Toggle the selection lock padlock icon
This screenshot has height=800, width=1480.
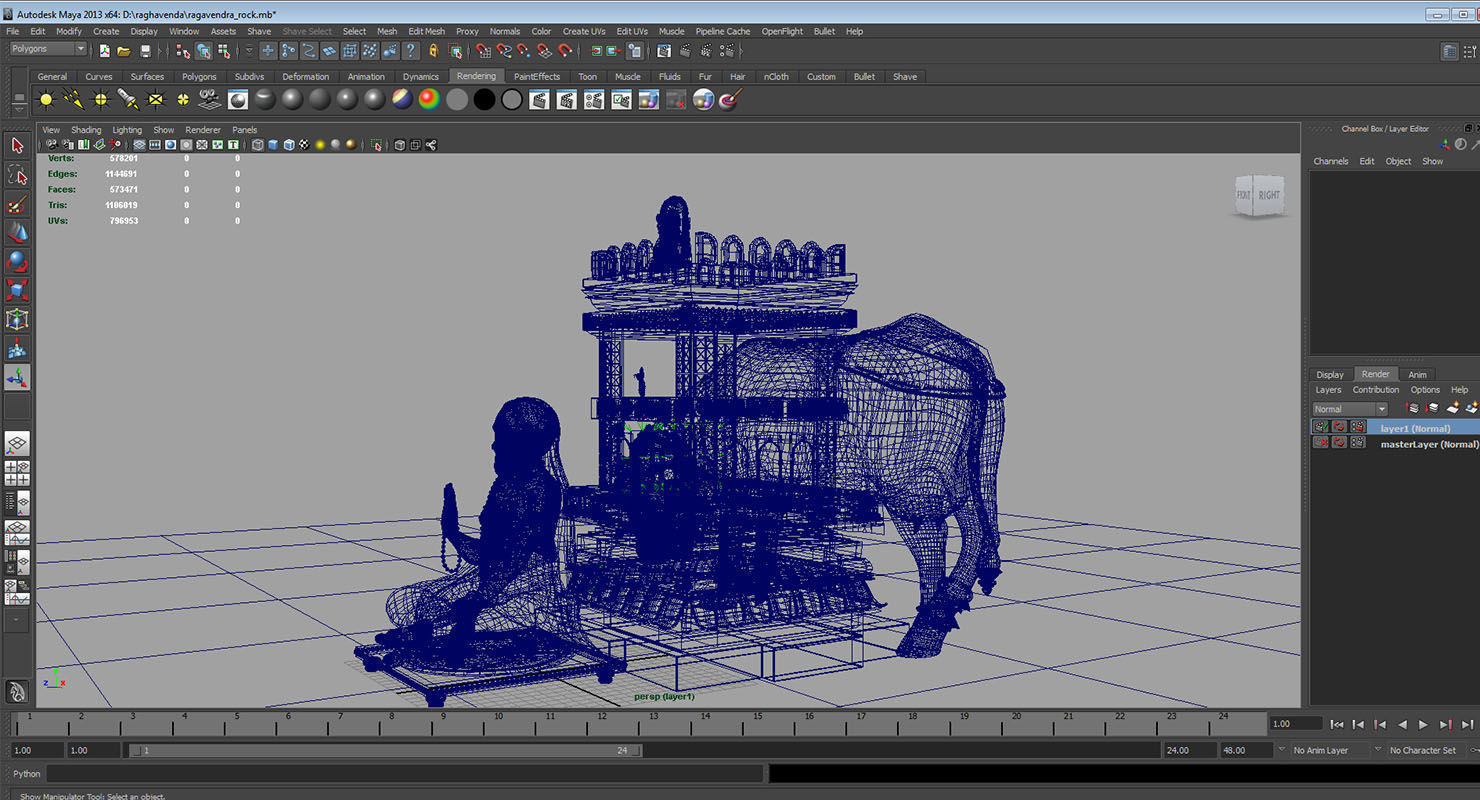point(434,51)
